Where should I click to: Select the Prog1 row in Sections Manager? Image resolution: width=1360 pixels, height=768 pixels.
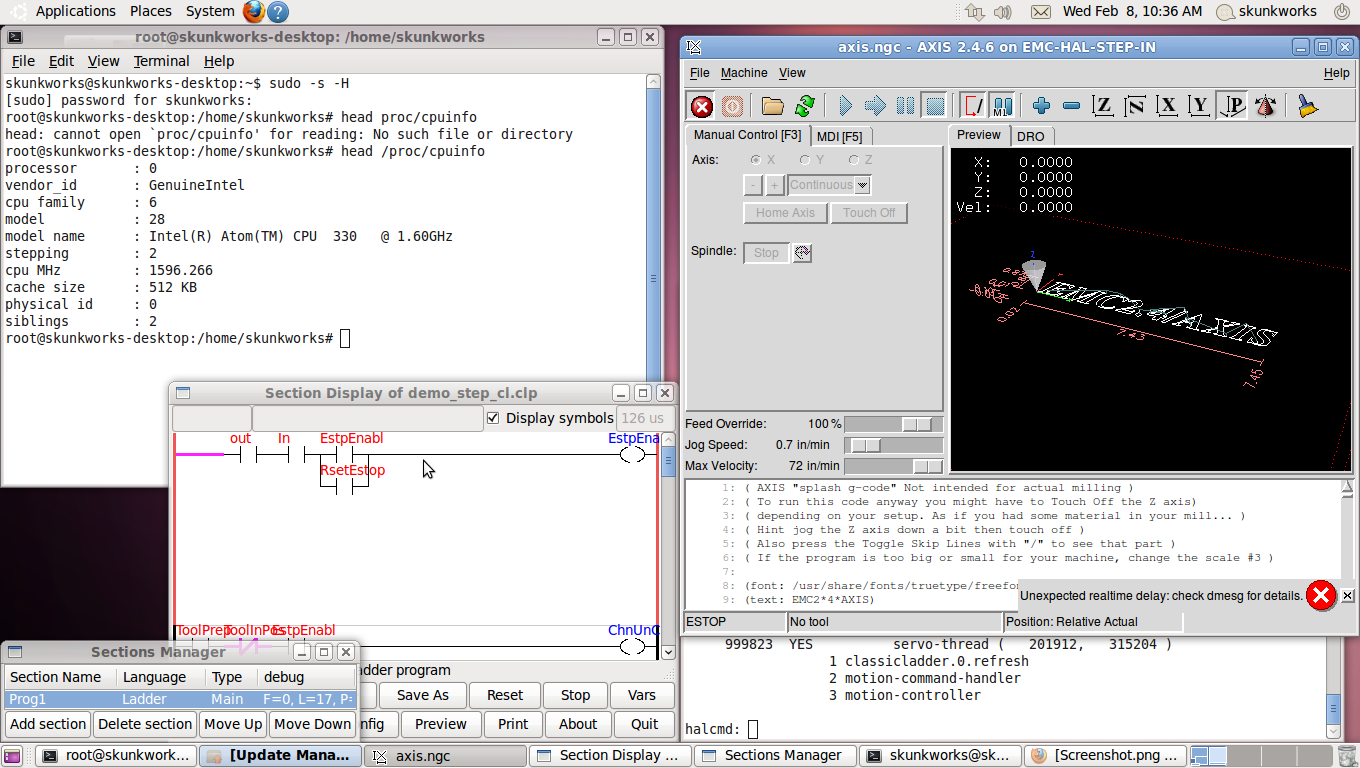point(180,699)
